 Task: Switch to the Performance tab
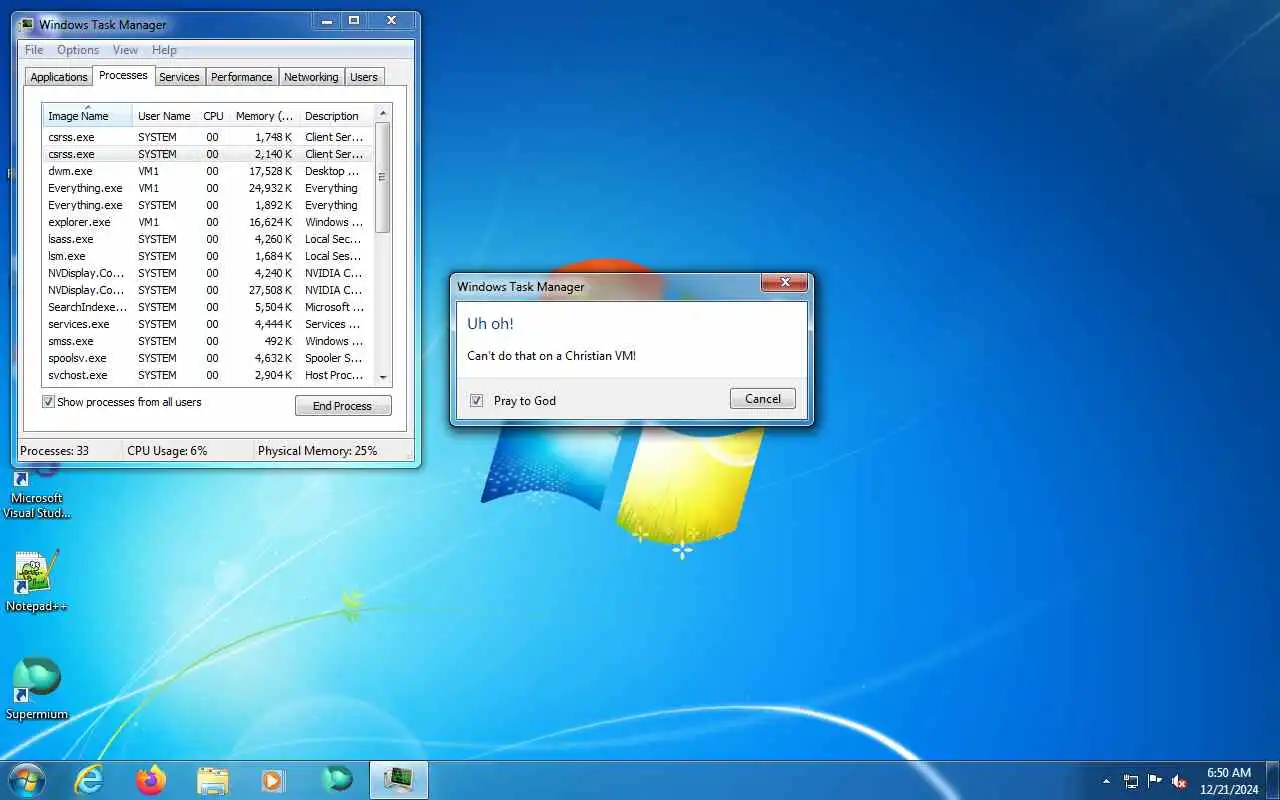click(241, 77)
